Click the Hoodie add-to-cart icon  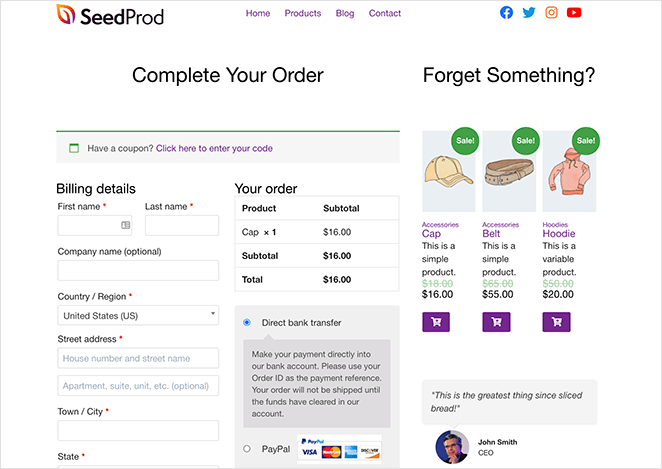tap(556, 322)
